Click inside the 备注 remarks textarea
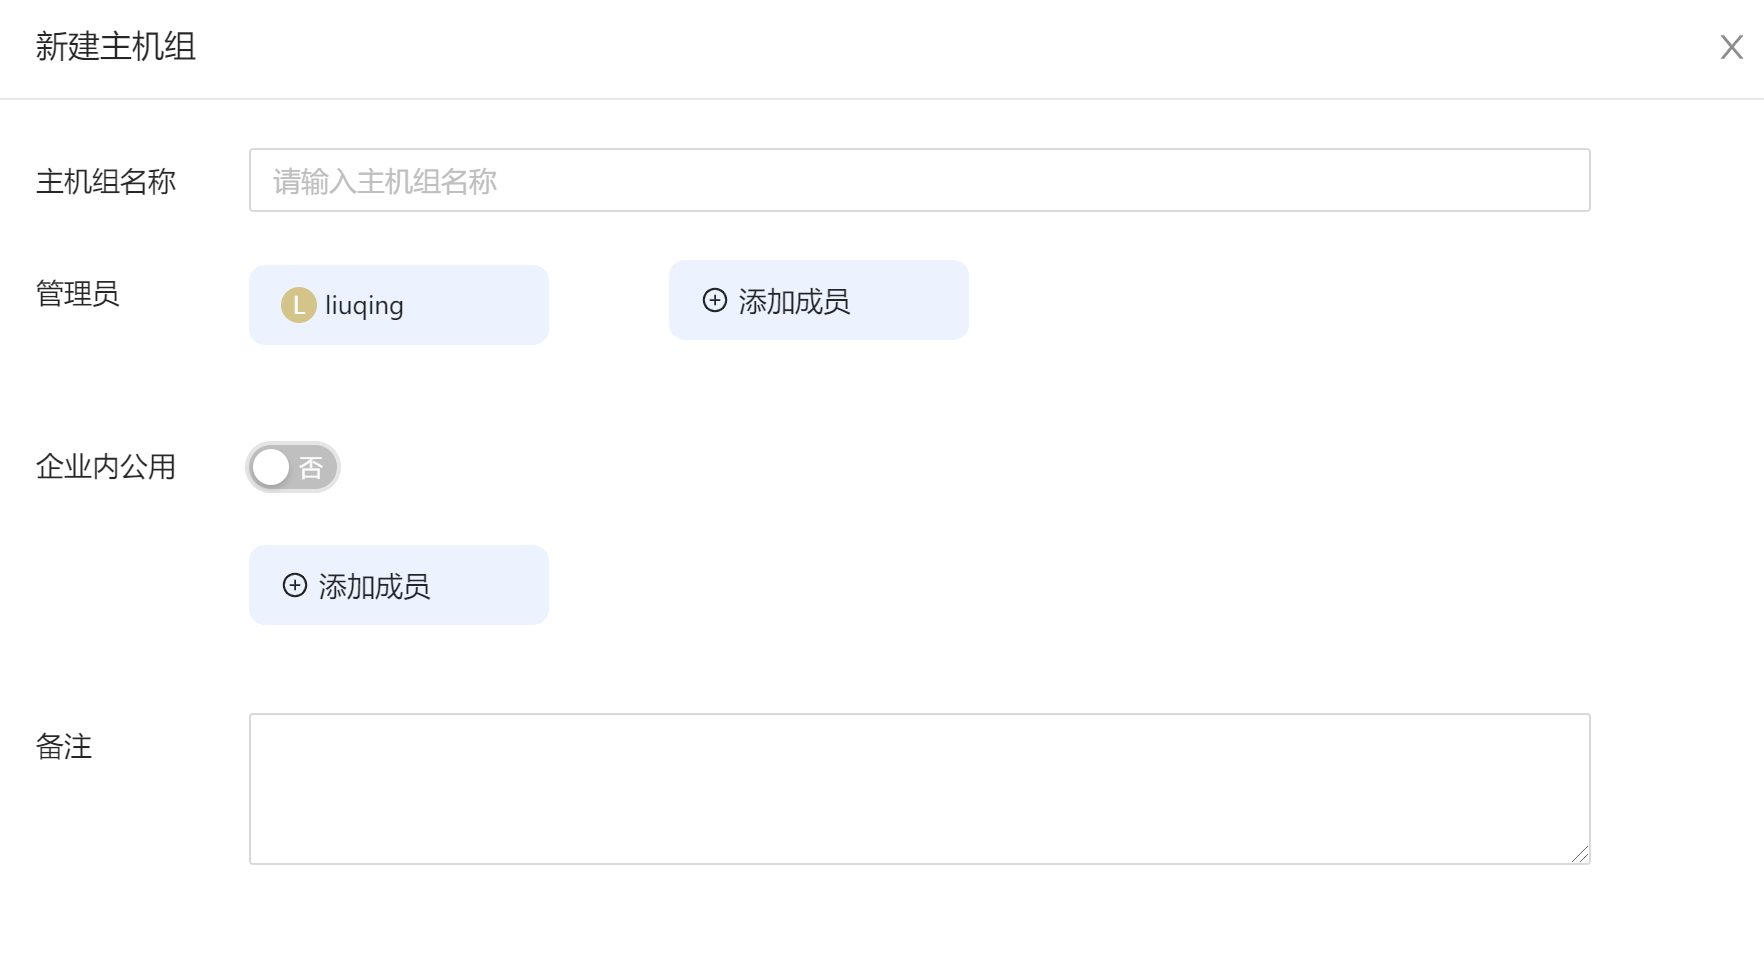 coord(920,788)
